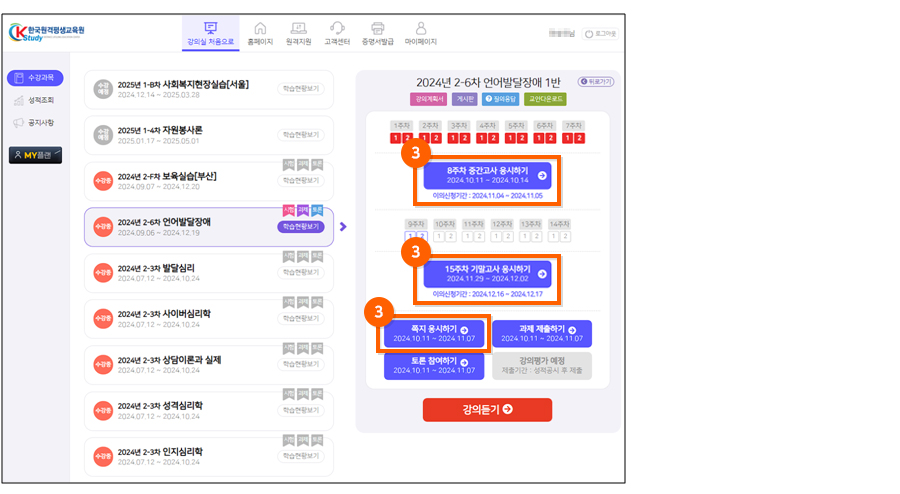
Task: Open the 마이페이지 person icon
Action: 421,29
